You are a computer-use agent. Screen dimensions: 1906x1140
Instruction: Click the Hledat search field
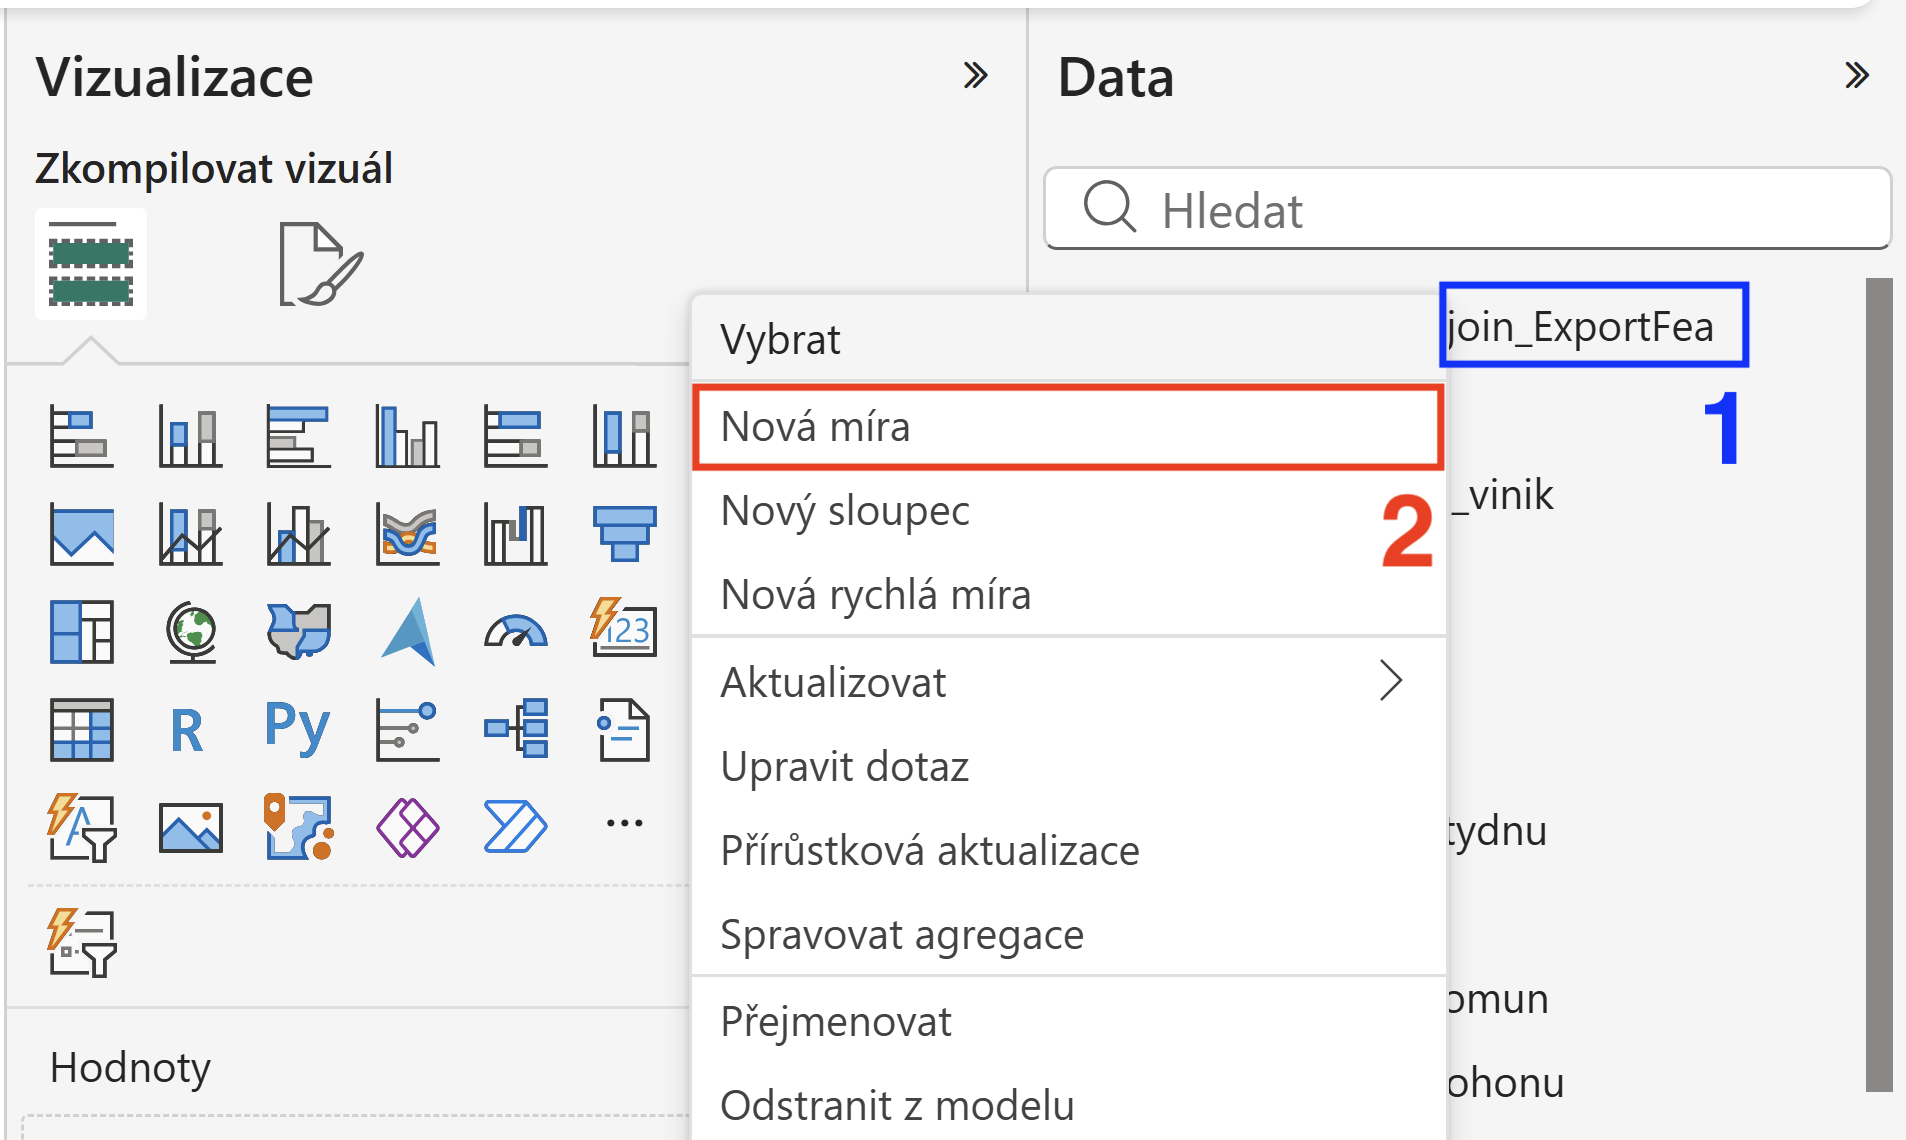click(1467, 209)
